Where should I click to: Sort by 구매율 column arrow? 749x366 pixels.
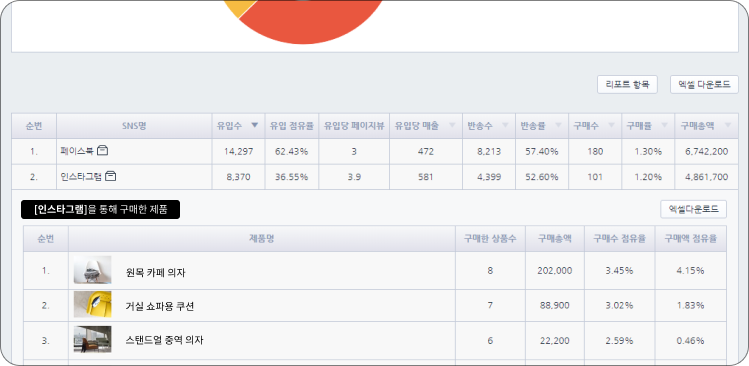click(x=664, y=125)
